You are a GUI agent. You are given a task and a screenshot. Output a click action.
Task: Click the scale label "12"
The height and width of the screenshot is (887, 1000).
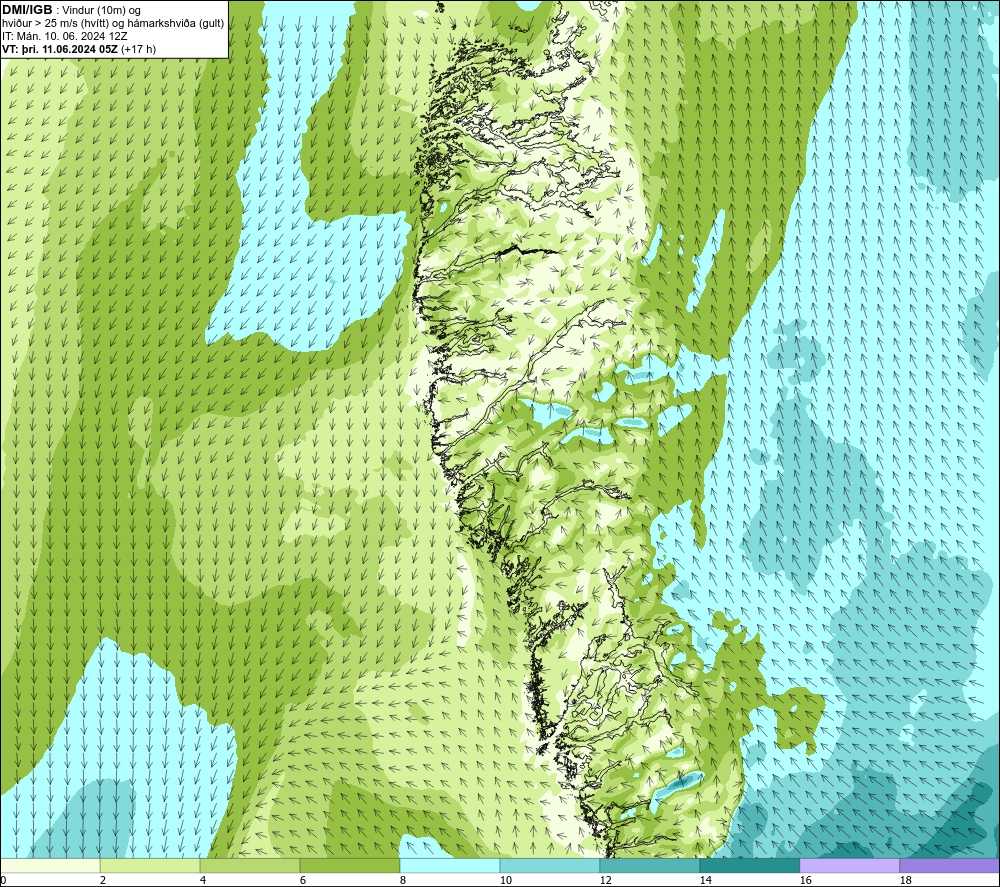pyautogui.click(x=606, y=880)
